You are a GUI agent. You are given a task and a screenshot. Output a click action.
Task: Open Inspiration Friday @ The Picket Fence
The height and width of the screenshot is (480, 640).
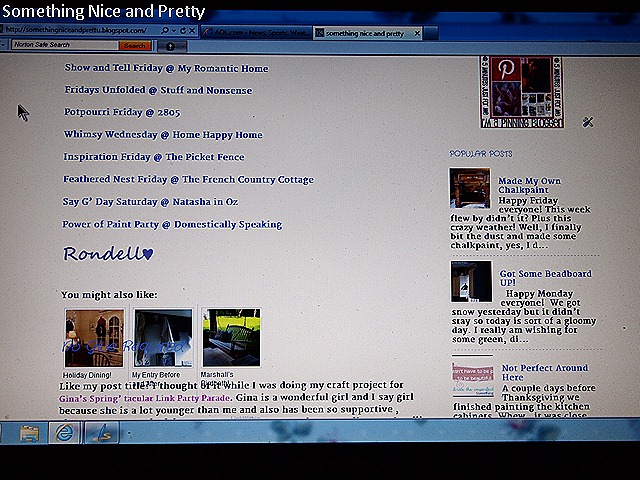(153, 157)
